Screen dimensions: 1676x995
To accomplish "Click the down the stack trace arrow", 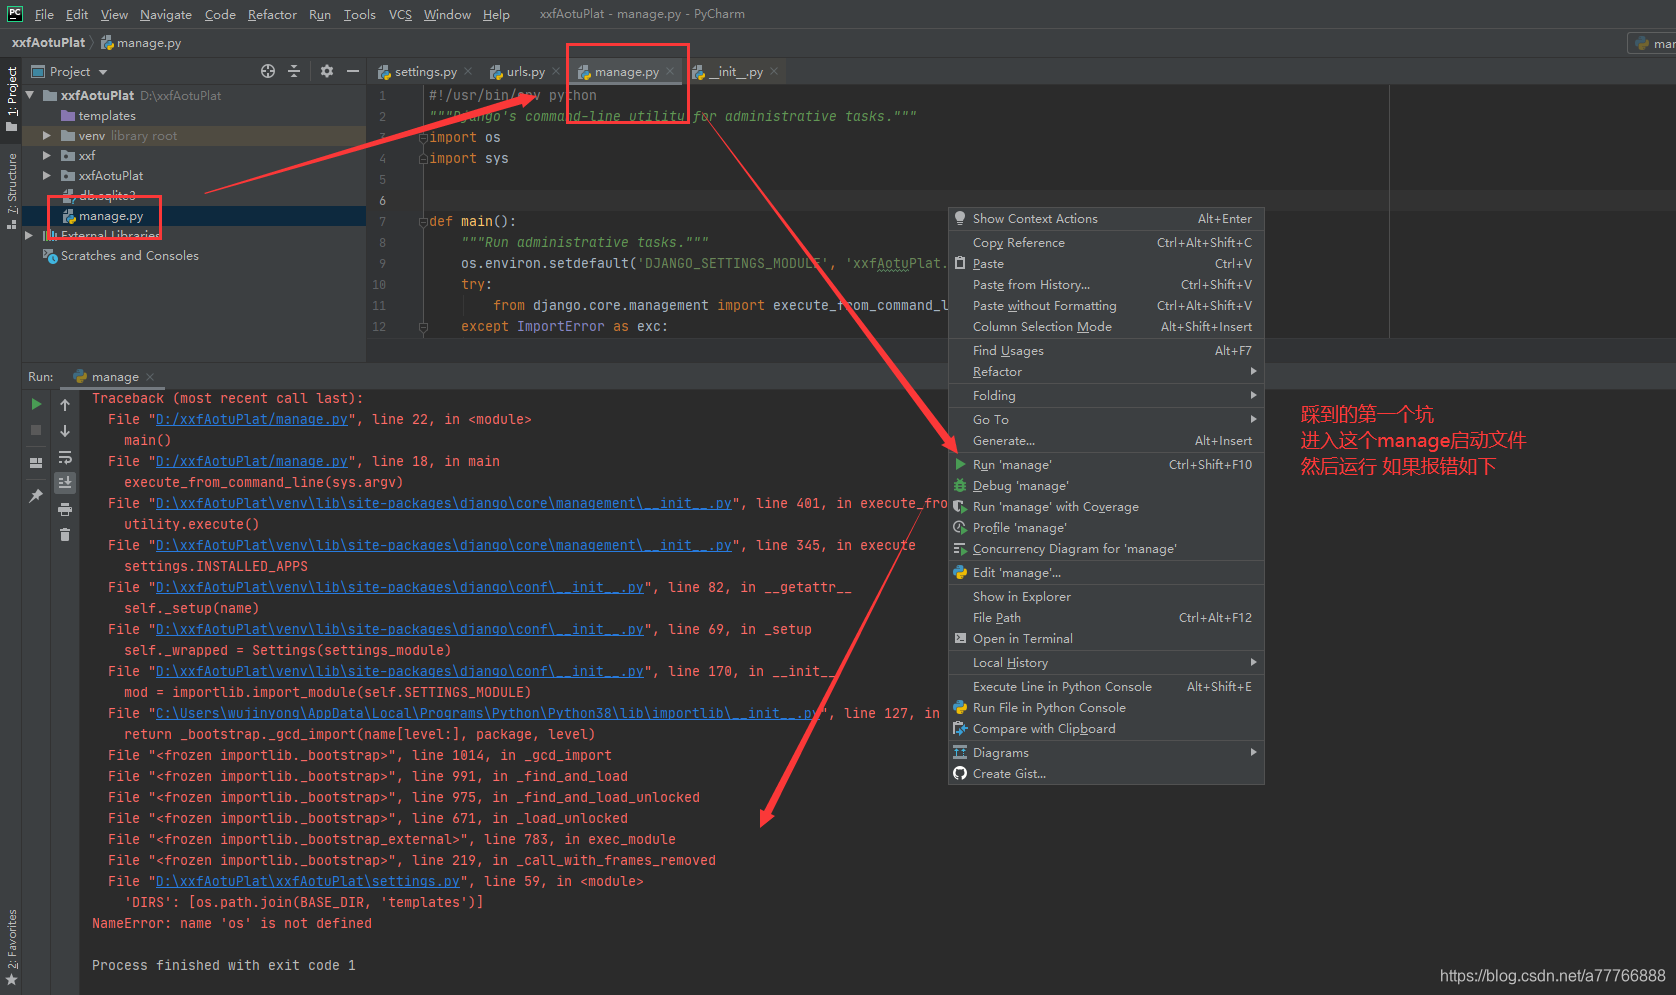I will 65,431.
